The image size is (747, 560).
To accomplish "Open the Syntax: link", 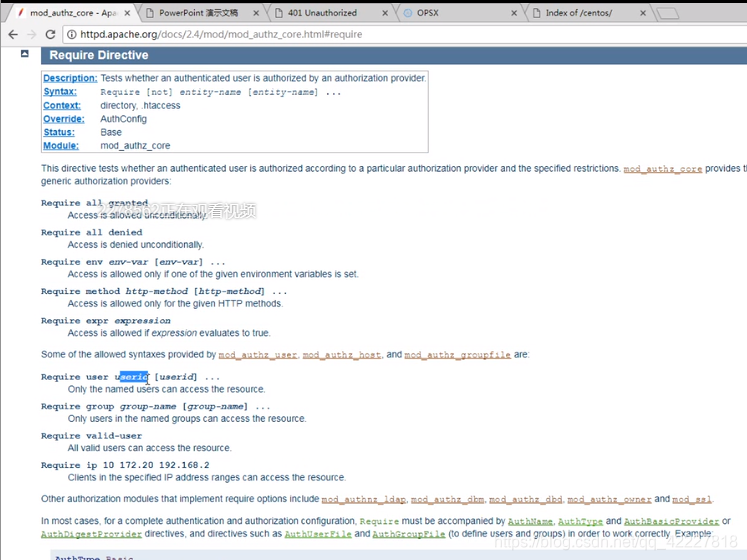I will (60, 92).
